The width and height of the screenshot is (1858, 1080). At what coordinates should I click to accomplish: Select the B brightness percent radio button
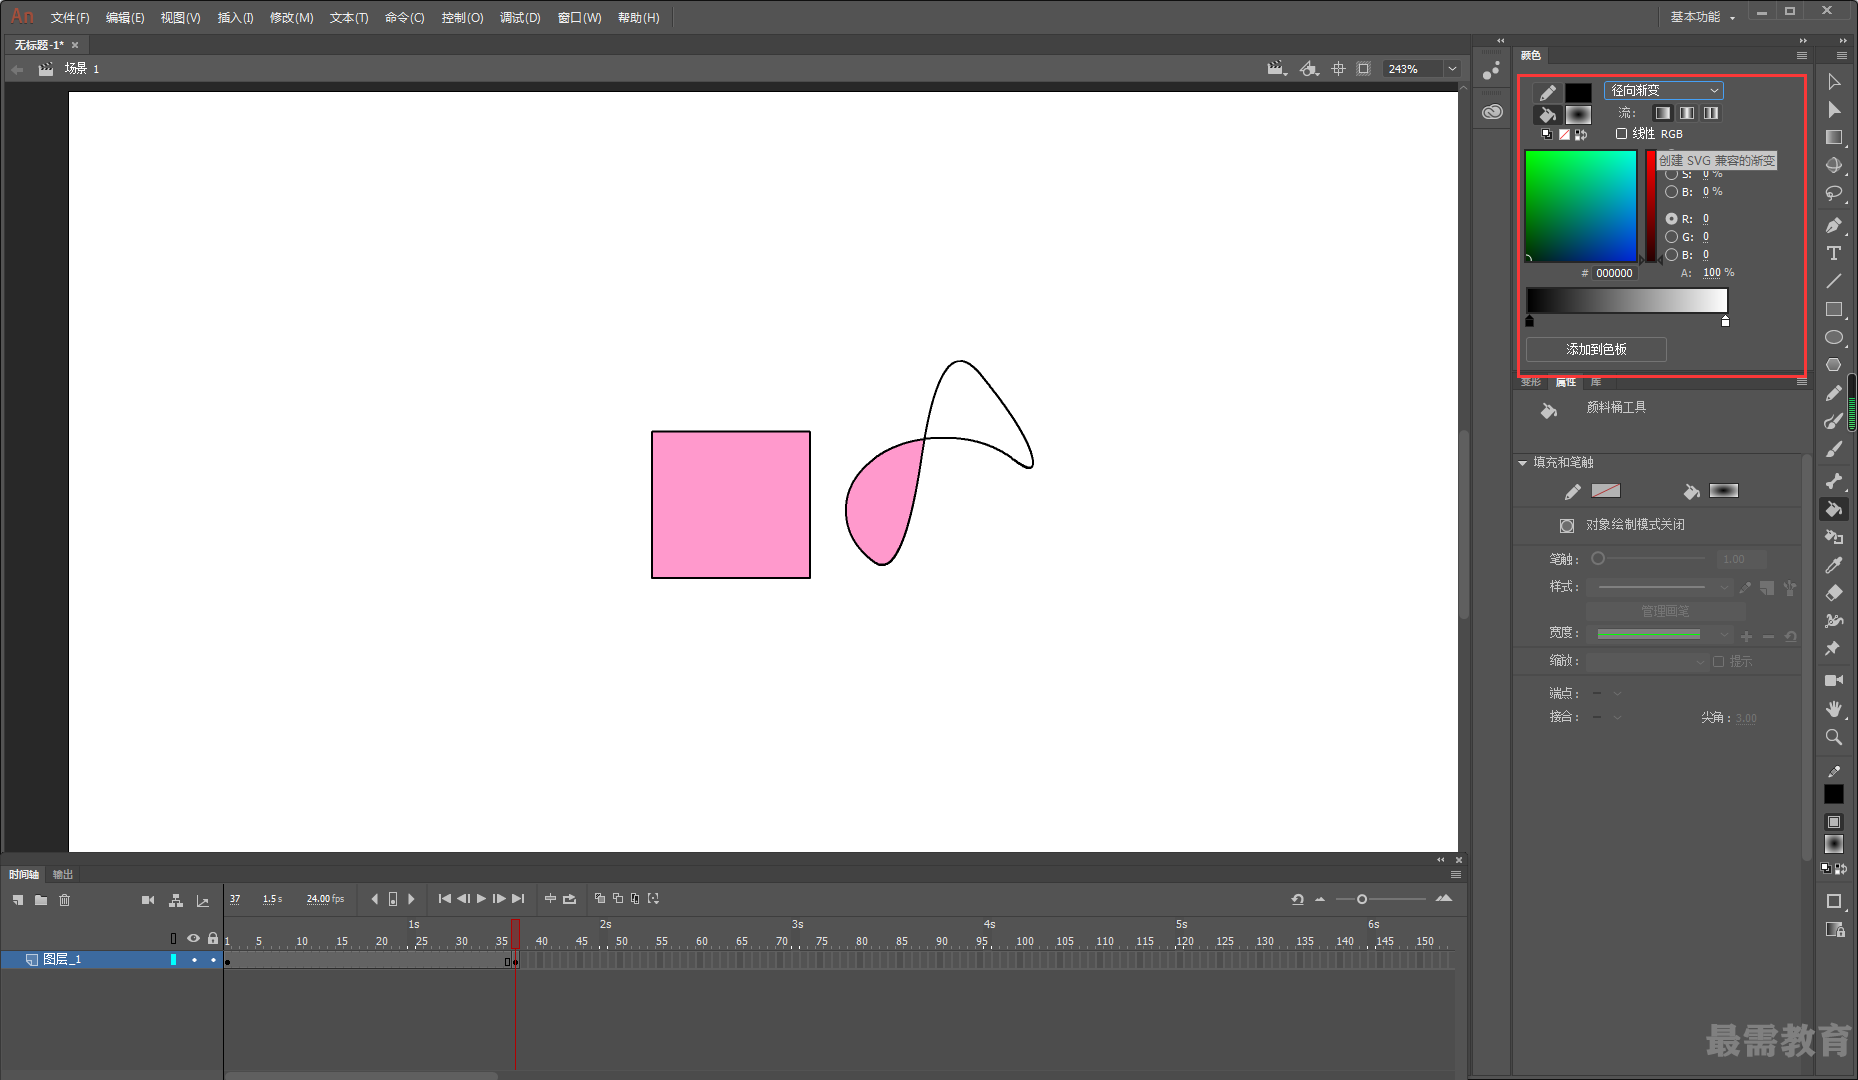(x=1671, y=191)
